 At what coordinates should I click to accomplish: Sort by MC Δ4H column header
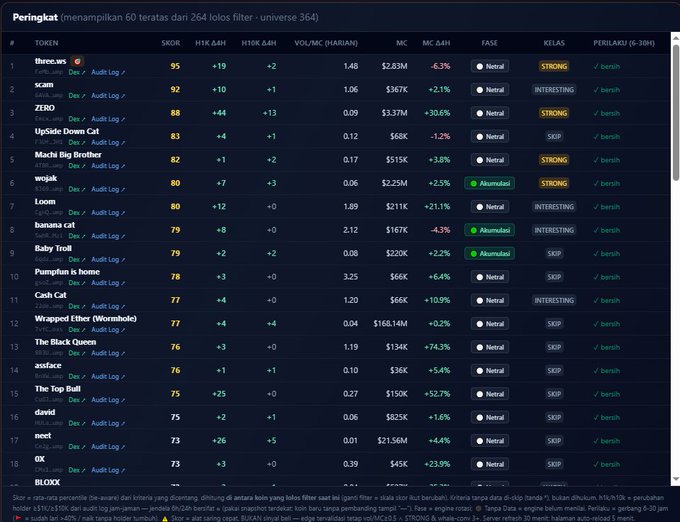click(436, 43)
